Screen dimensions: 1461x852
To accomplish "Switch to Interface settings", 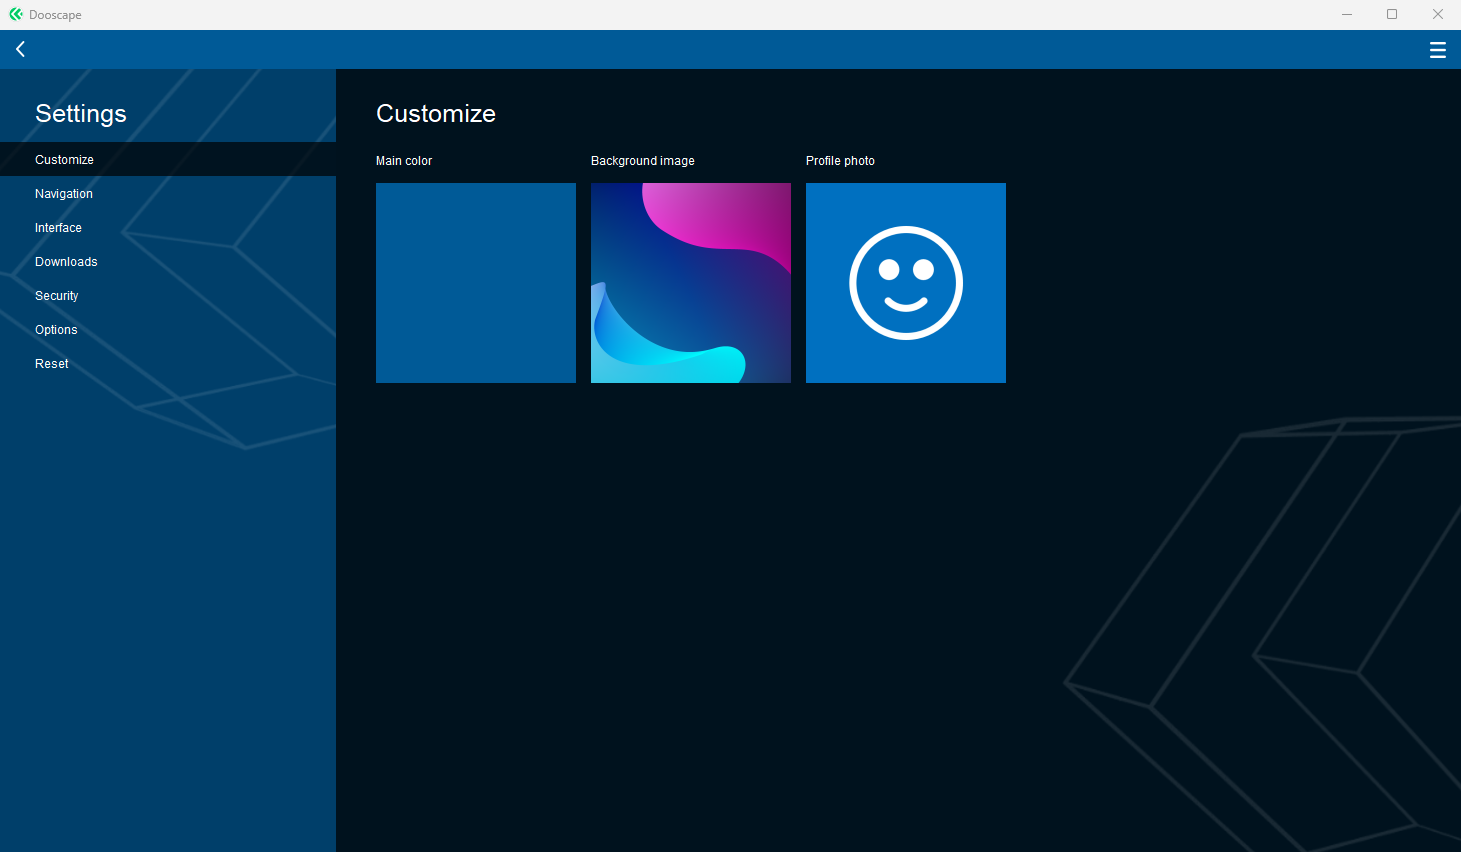I will tap(58, 228).
